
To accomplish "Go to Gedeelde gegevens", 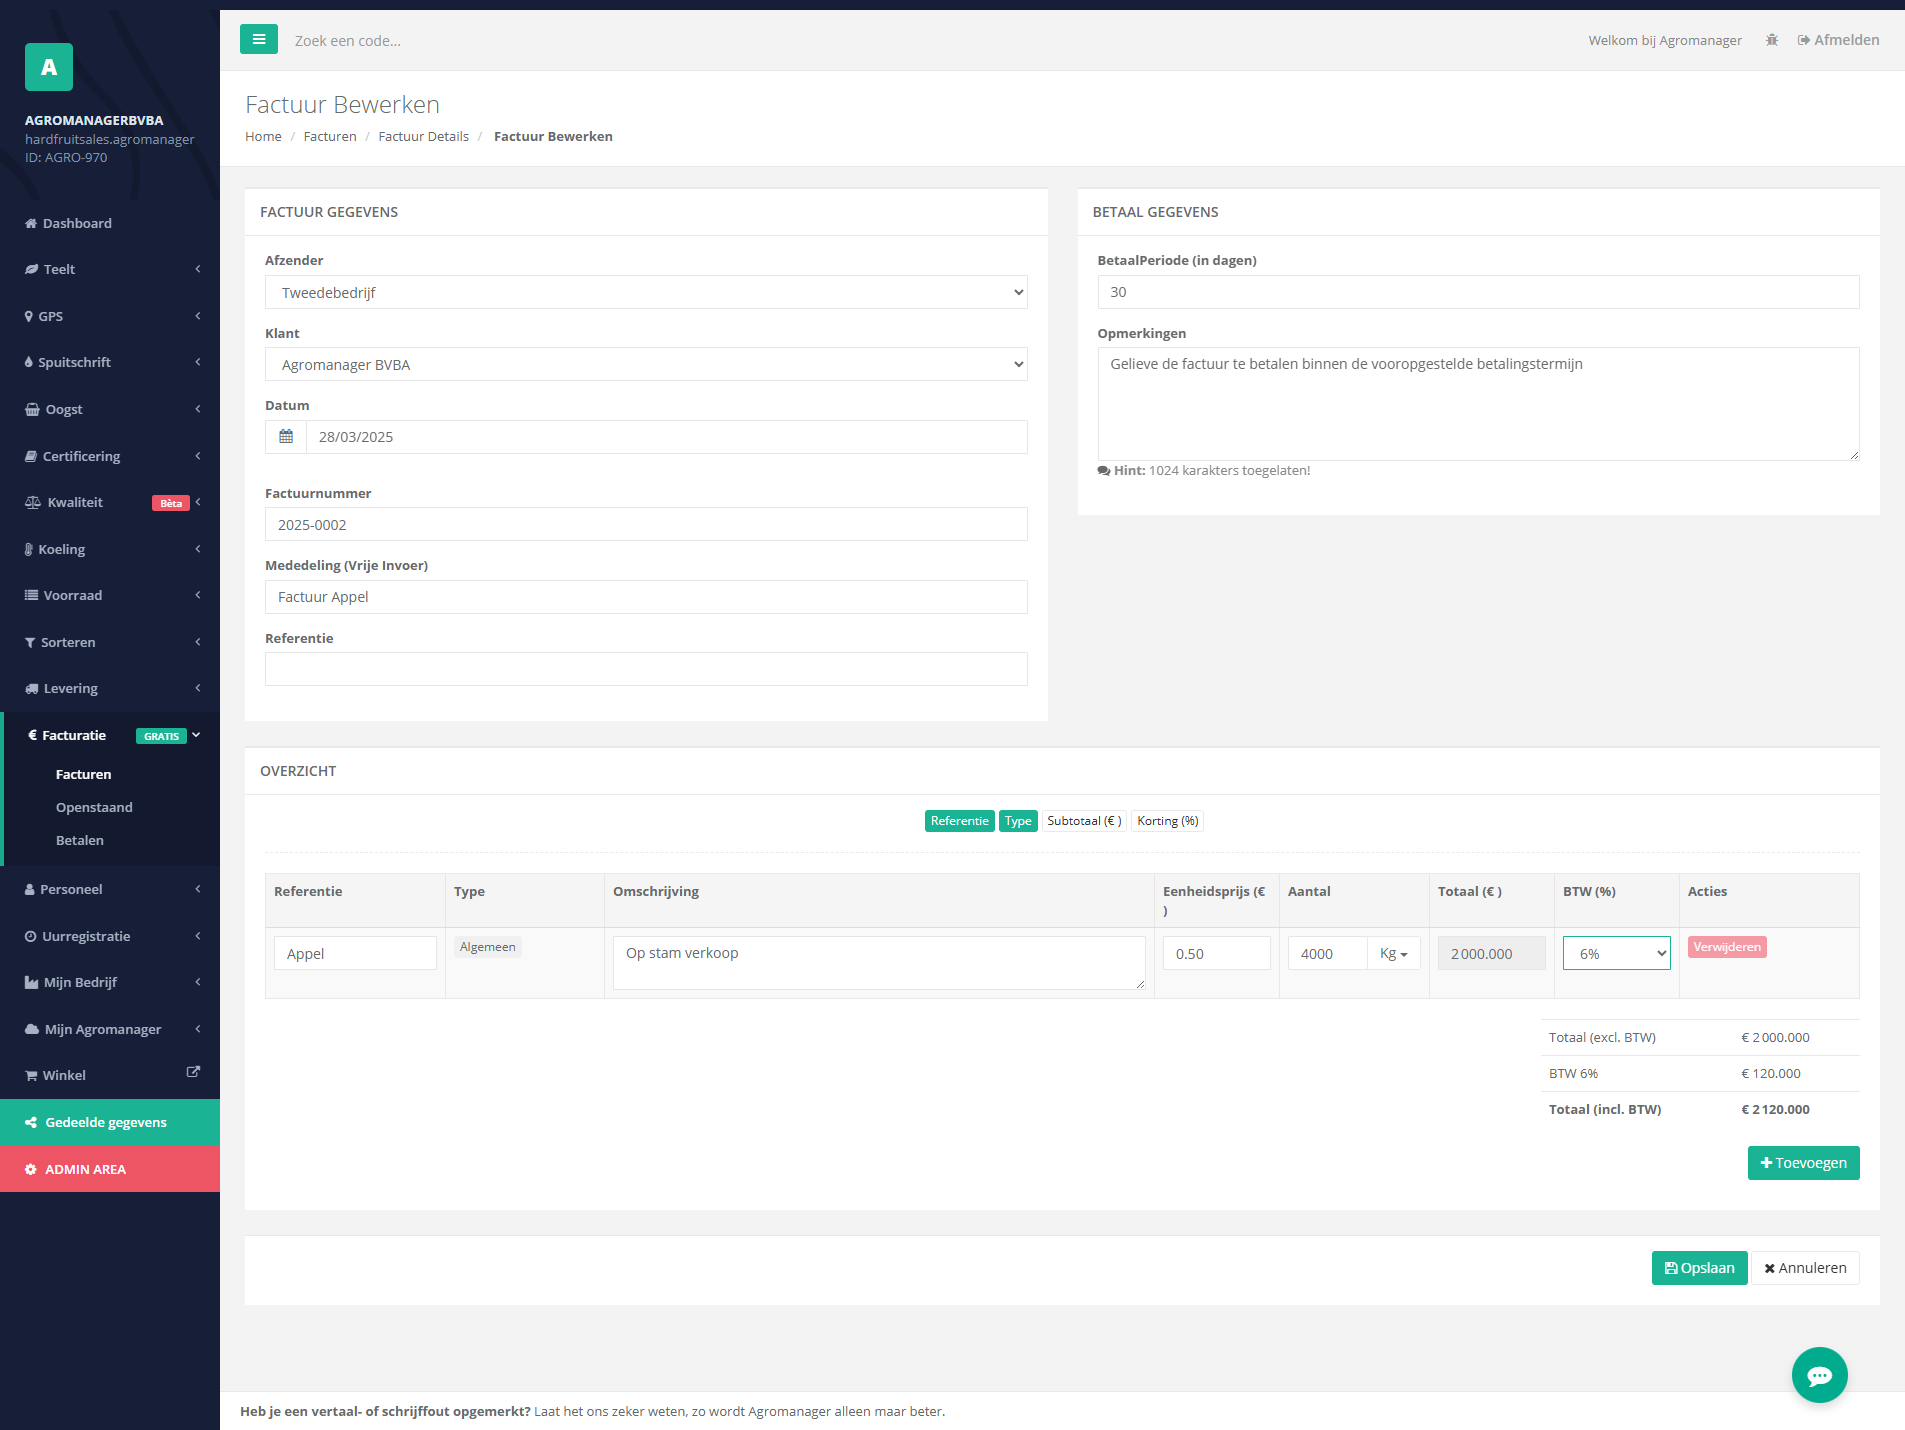I will pyautogui.click(x=110, y=1122).
